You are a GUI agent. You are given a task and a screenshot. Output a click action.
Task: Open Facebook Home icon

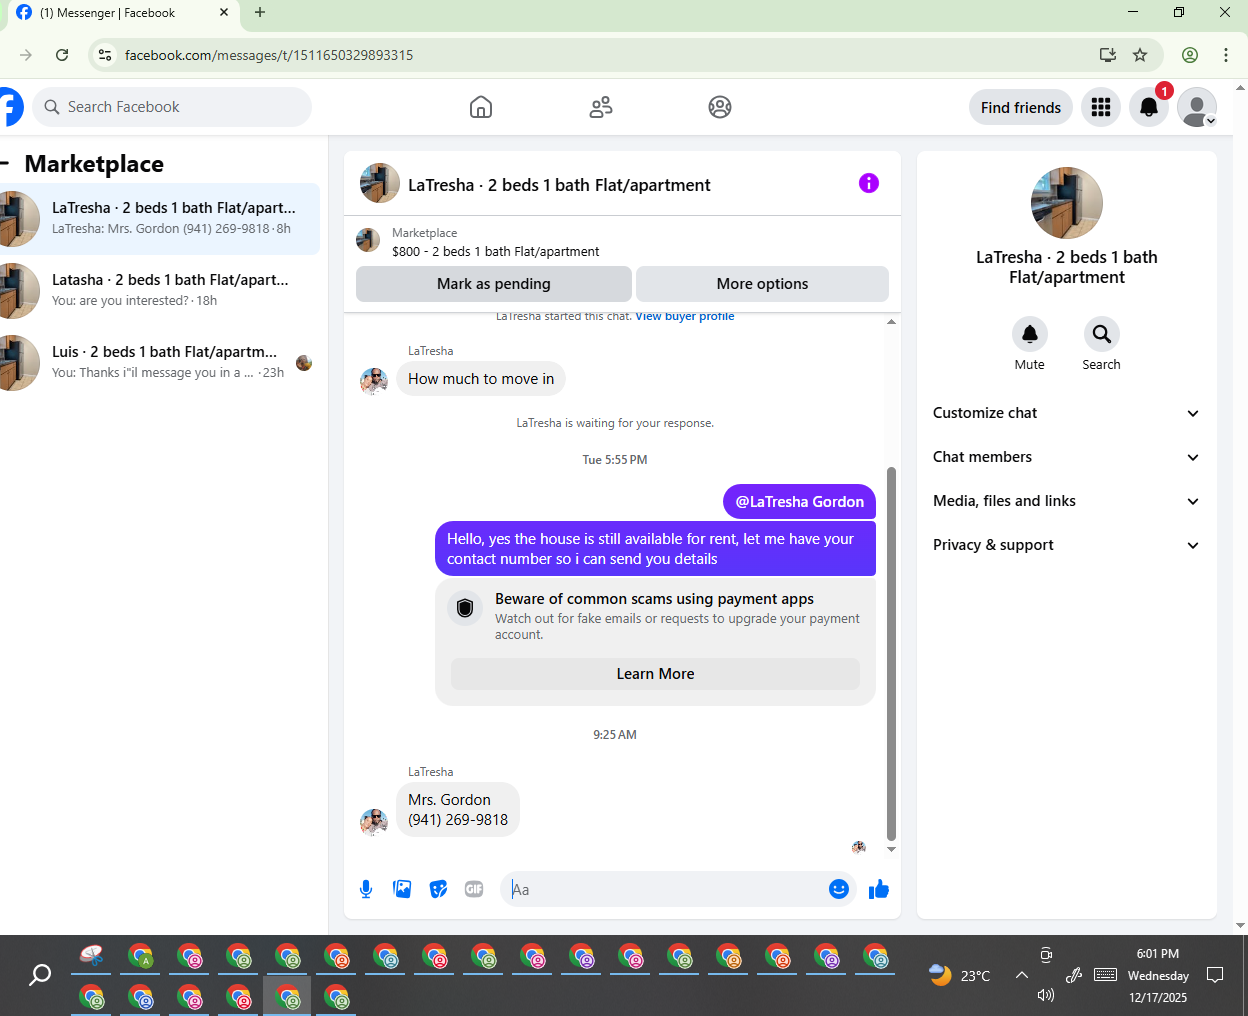(481, 107)
